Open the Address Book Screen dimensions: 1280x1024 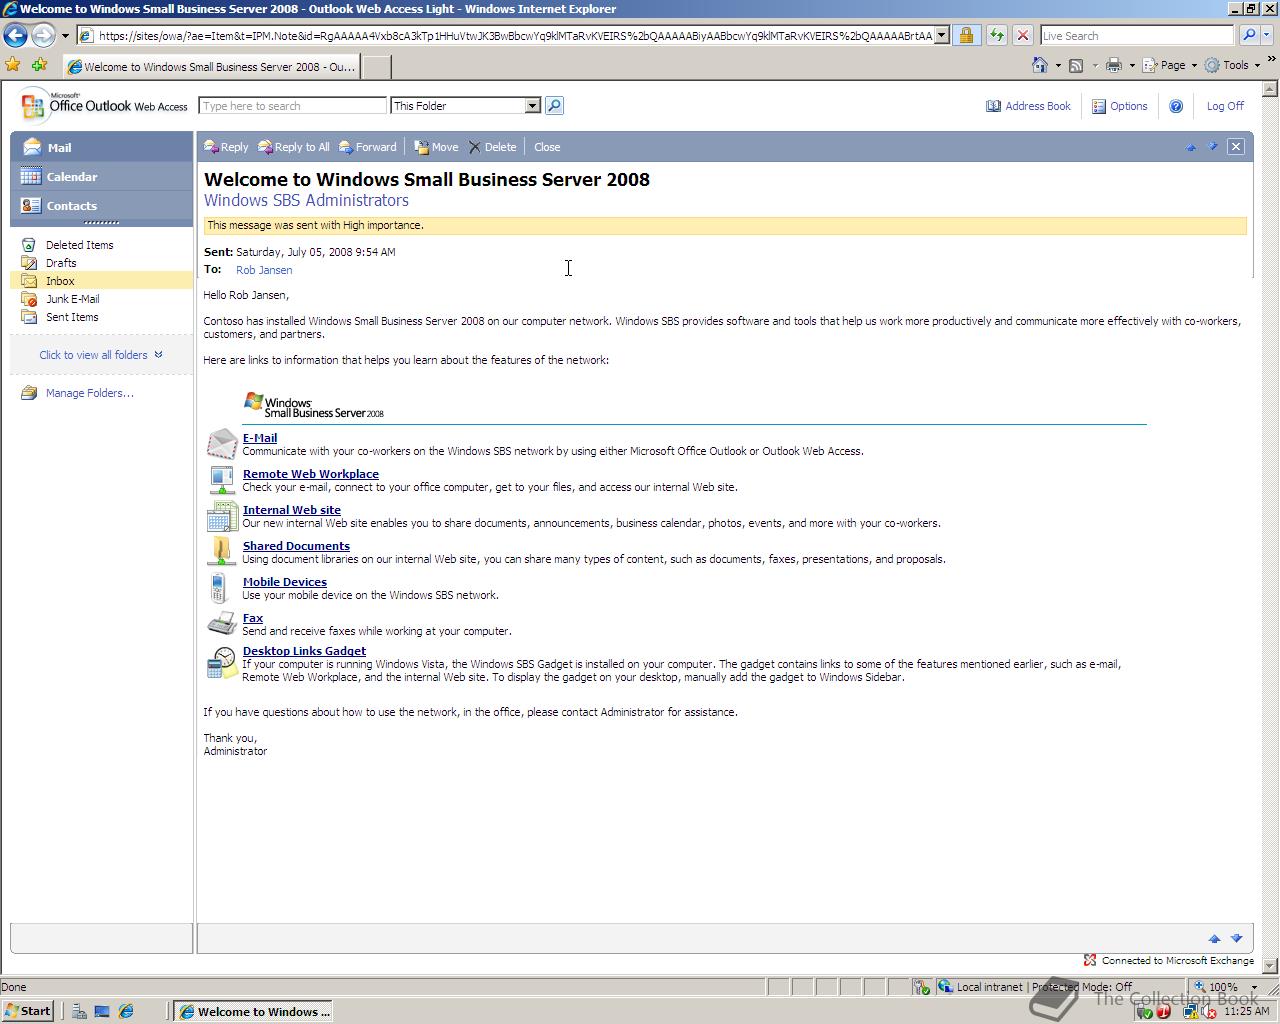point(1028,106)
